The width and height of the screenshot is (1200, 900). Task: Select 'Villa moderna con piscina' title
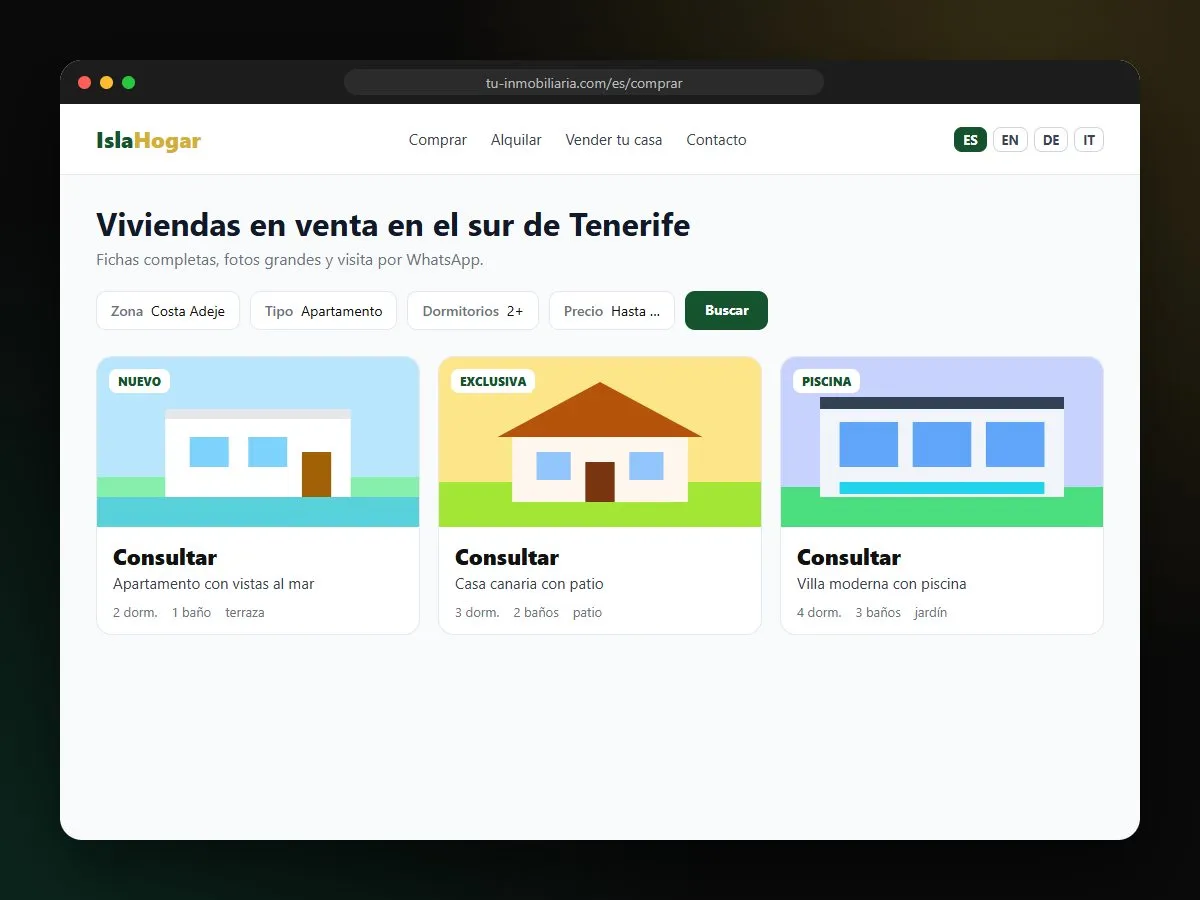[x=882, y=584]
